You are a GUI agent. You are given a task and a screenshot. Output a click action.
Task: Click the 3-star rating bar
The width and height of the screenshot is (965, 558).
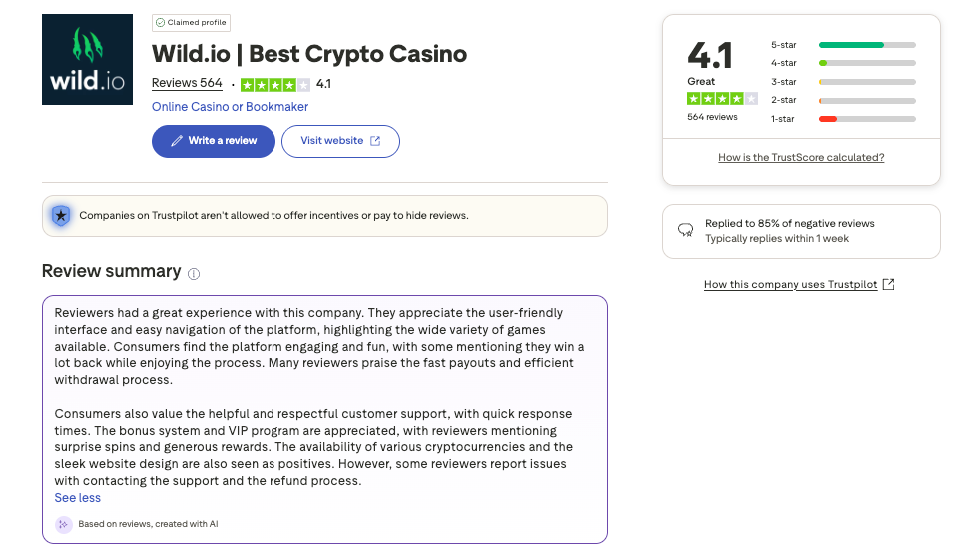[x=867, y=82]
